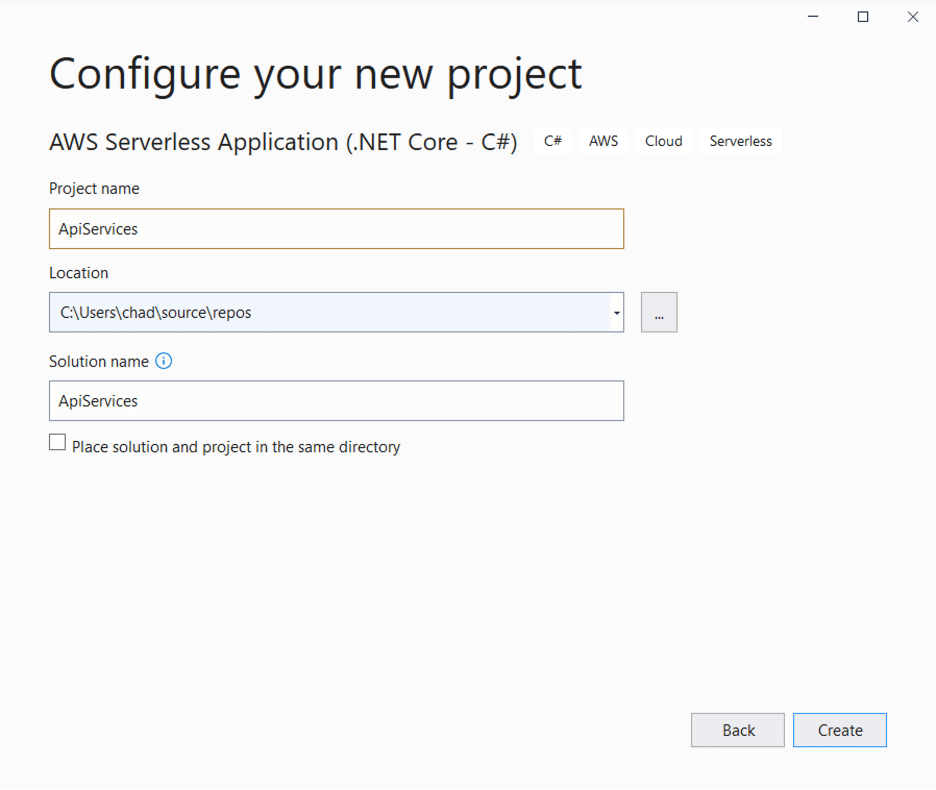Open the folder browse ellipsis button
This screenshot has height=790, width=936.
click(659, 312)
